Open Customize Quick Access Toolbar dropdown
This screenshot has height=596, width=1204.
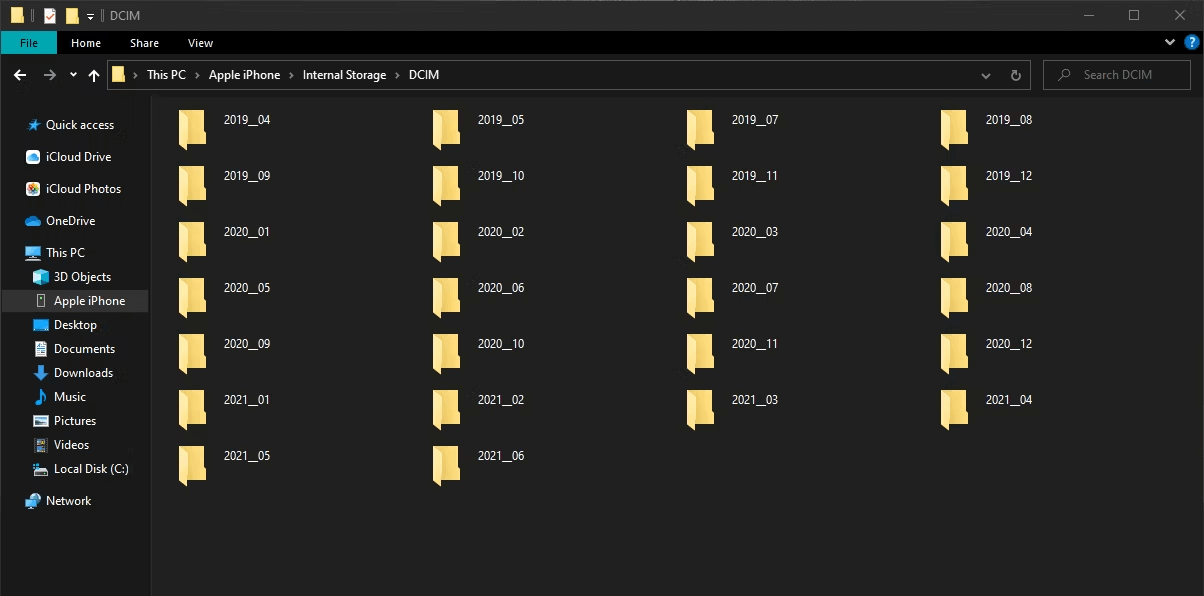coord(90,16)
